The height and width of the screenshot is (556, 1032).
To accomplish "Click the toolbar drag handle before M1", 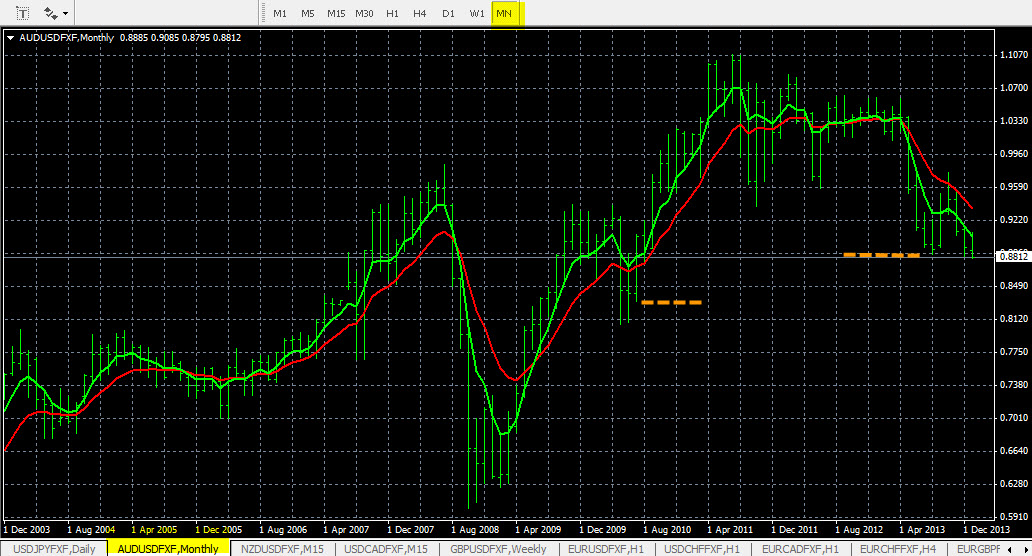I will point(263,13).
